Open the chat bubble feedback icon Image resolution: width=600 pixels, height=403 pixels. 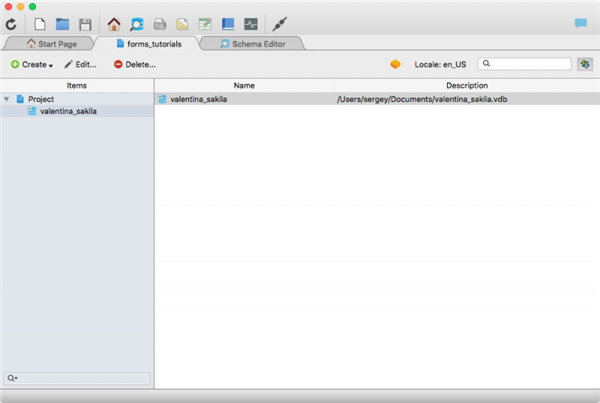click(580, 22)
